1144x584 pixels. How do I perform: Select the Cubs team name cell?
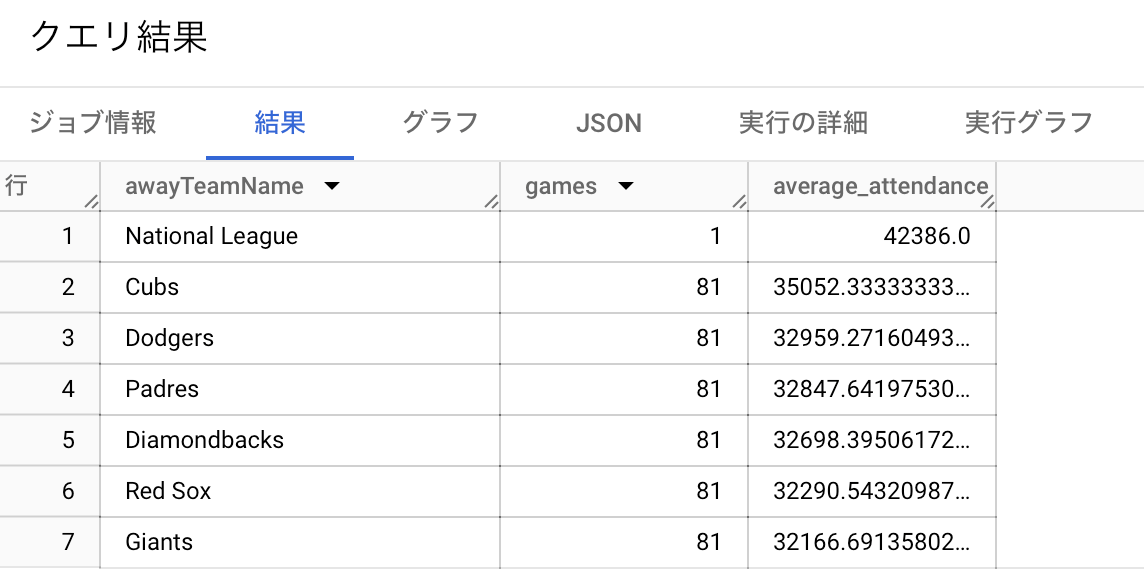(300, 288)
